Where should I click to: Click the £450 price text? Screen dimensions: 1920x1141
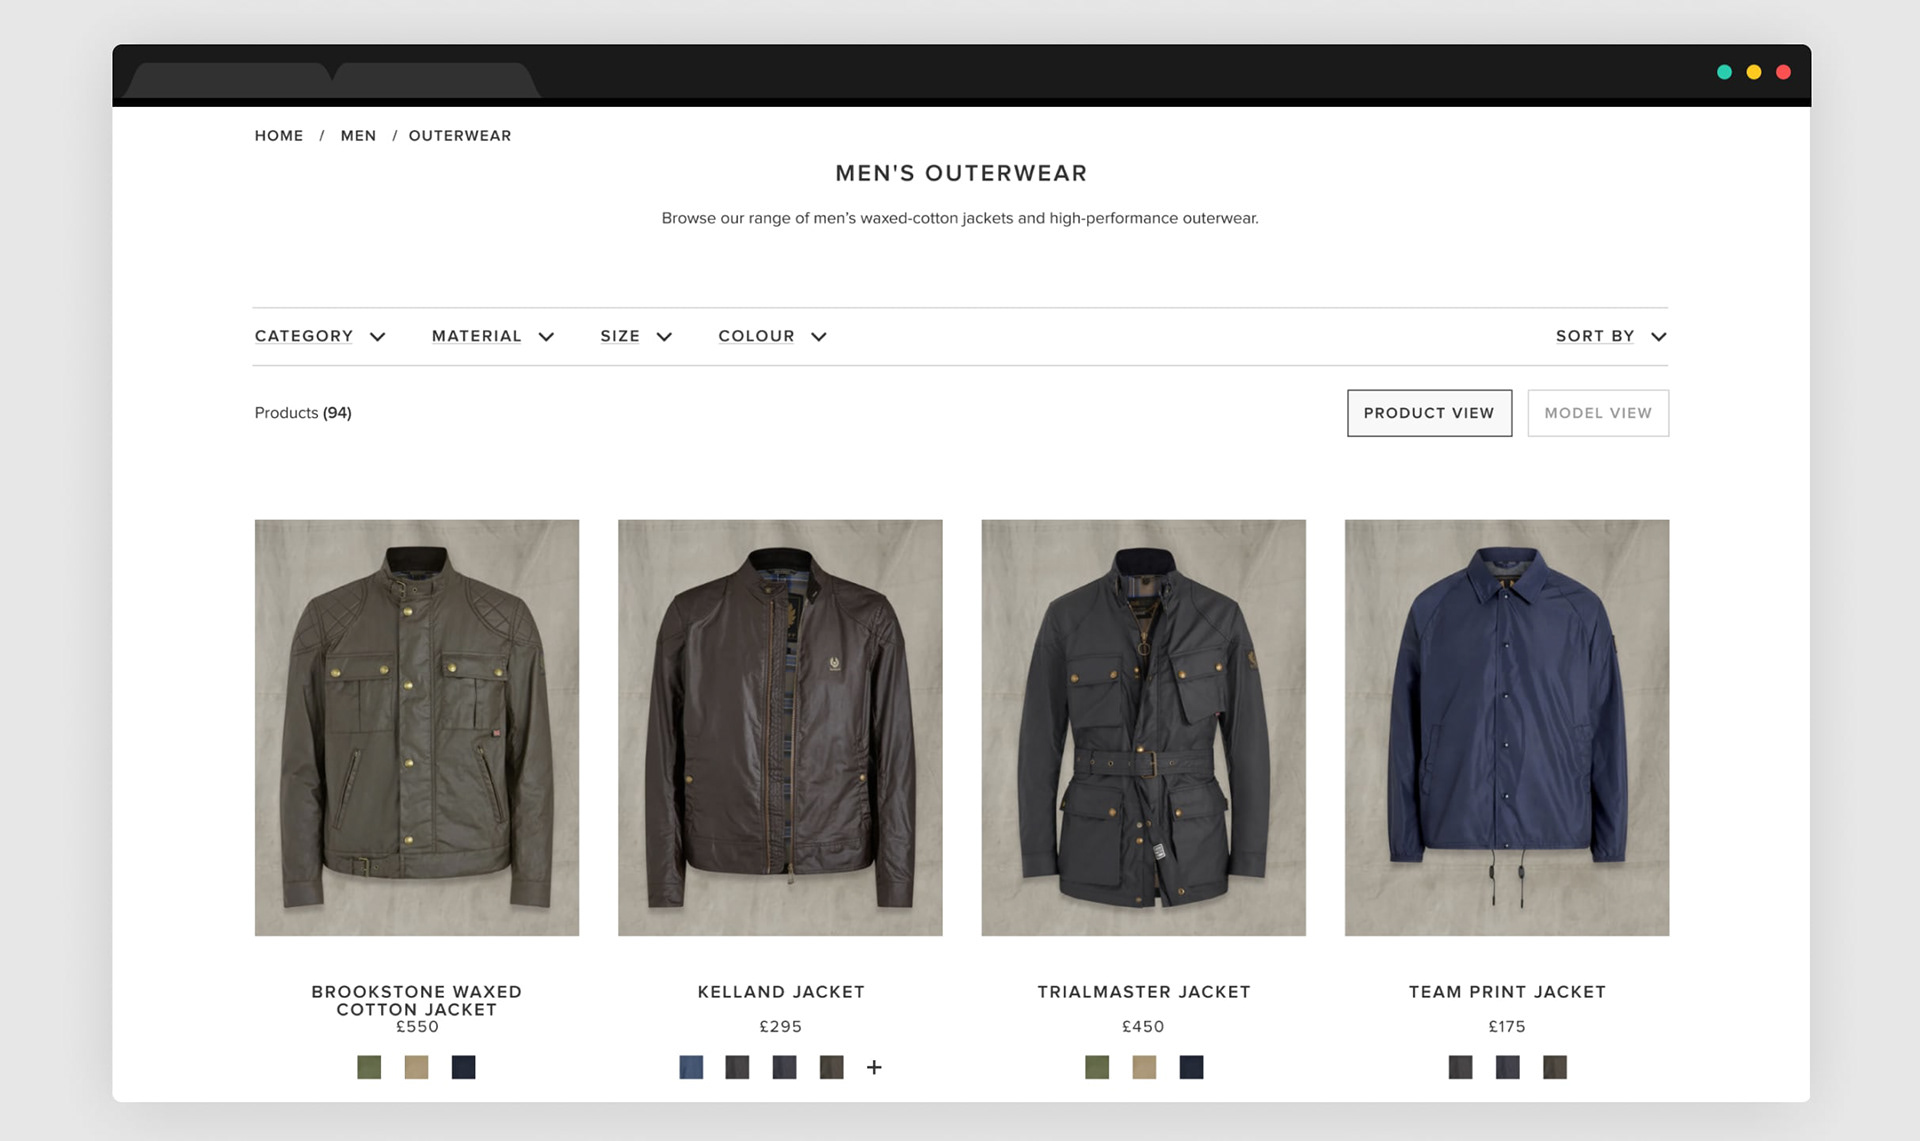coord(1143,1026)
